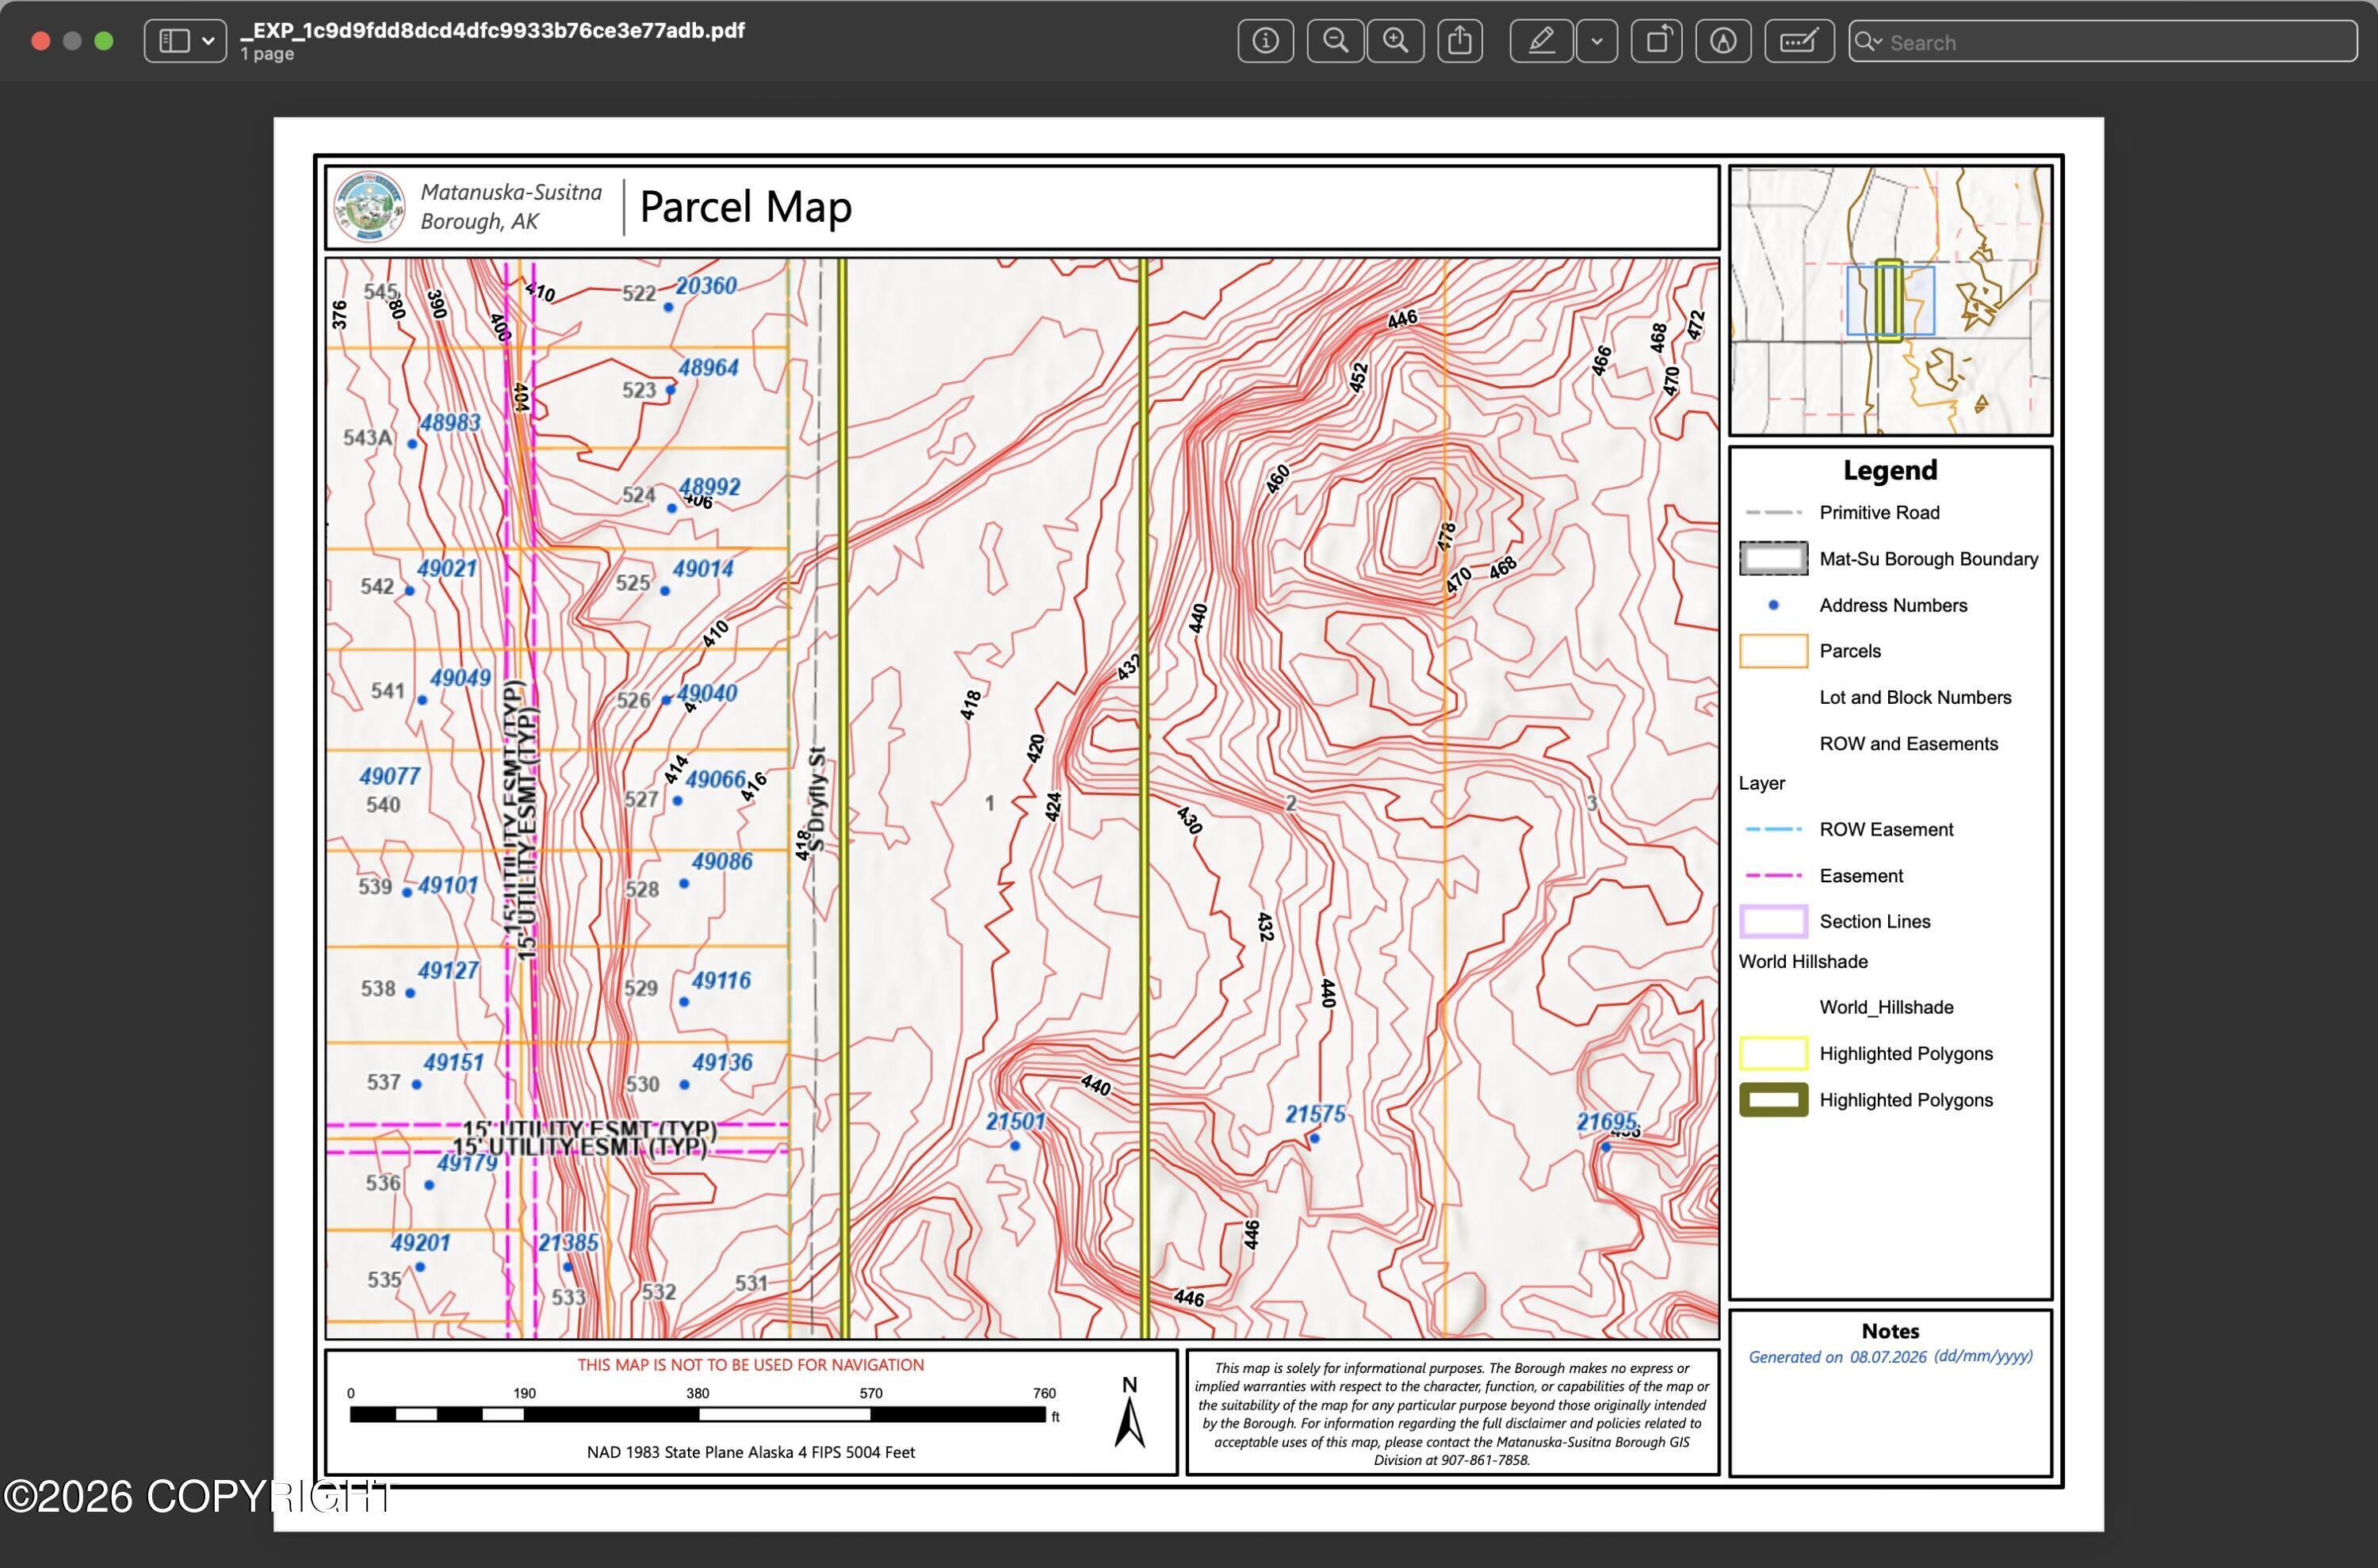Show the document info inspector
This screenshot has width=2378, height=1568.
1265,41
